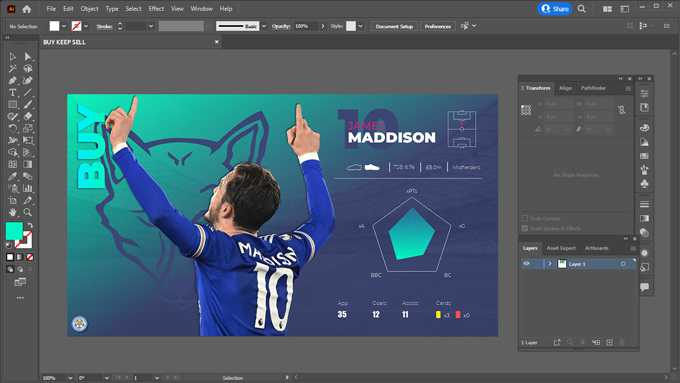
Task: Switch to the Pathfinder tab
Action: click(x=593, y=88)
